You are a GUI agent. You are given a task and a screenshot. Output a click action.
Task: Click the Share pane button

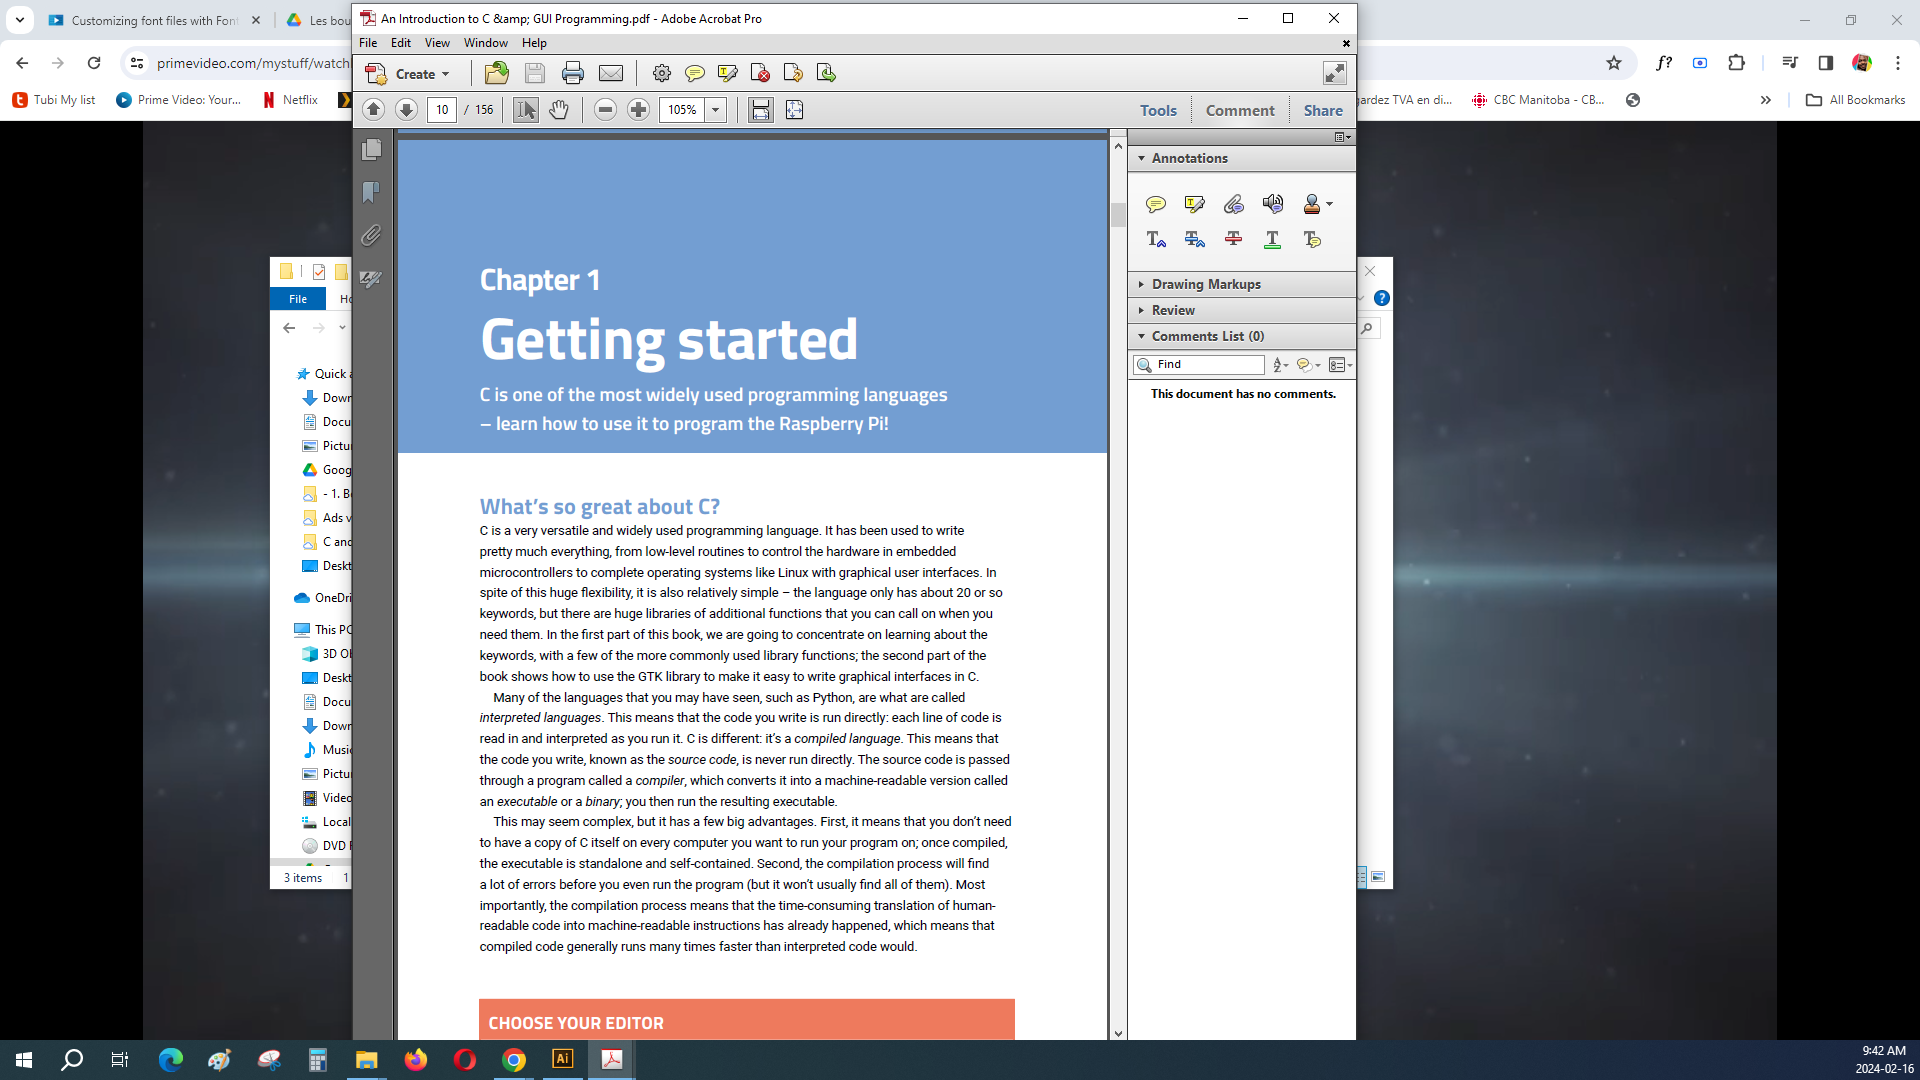pos(1322,110)
